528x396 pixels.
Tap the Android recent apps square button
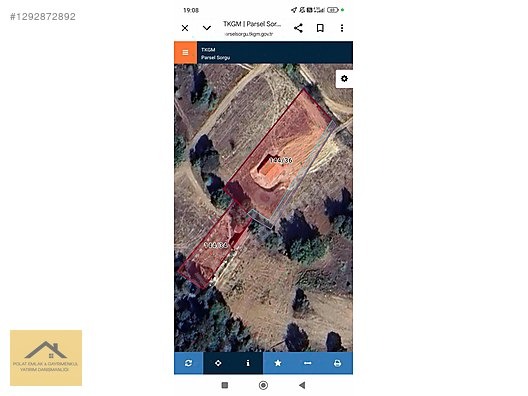pos(225,385)
